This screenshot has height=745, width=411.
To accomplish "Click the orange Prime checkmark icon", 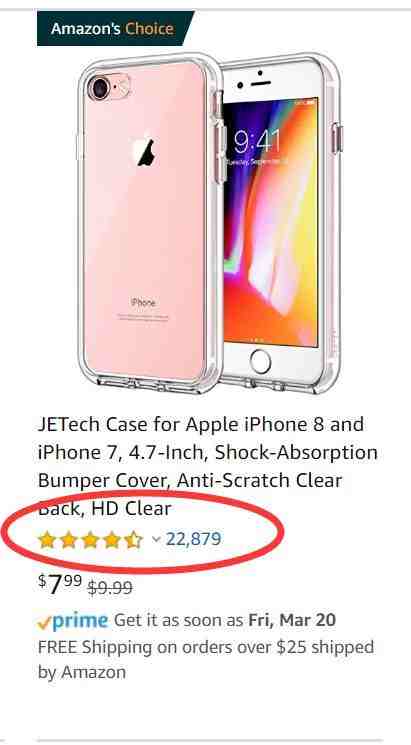I will 44,622.
